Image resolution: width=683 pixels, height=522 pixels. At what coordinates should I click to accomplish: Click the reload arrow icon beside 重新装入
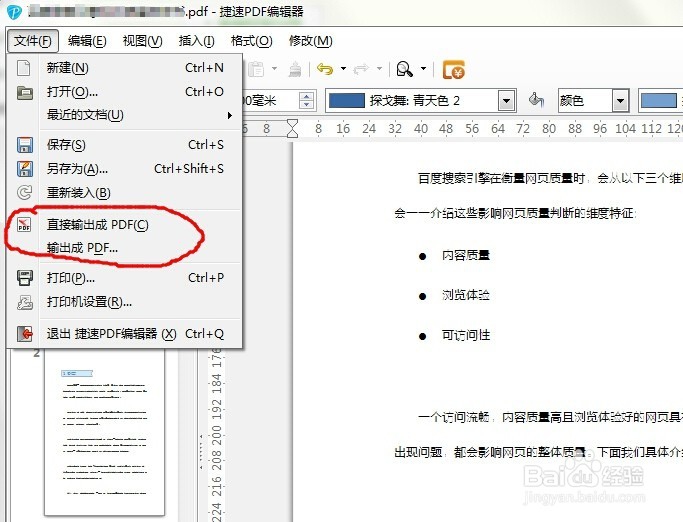(24, 192)
